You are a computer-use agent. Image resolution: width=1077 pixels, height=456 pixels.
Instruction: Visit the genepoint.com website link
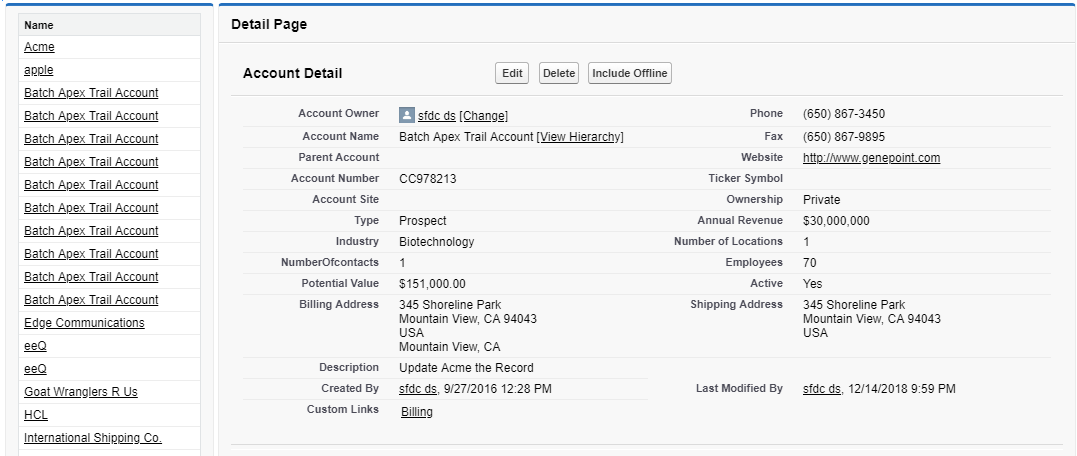tap(871, 158)
